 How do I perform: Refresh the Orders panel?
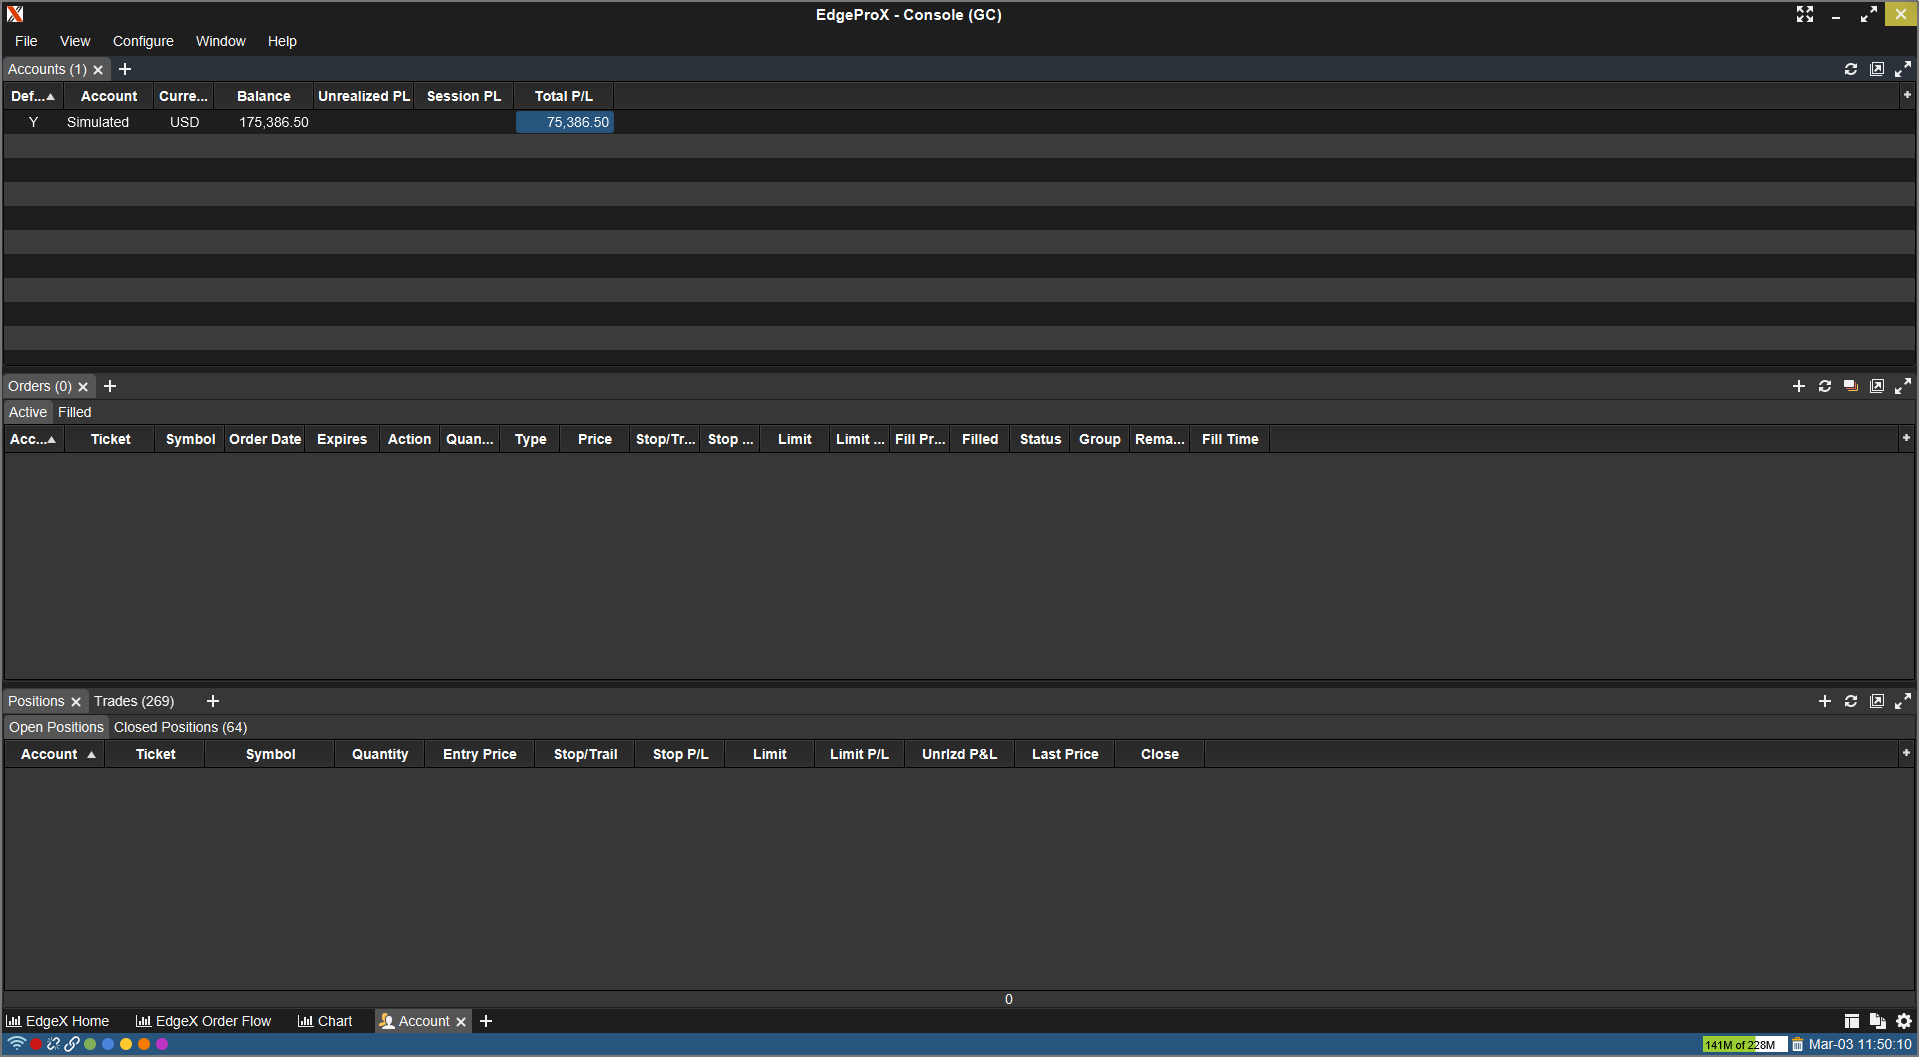tap(1825, 386)
